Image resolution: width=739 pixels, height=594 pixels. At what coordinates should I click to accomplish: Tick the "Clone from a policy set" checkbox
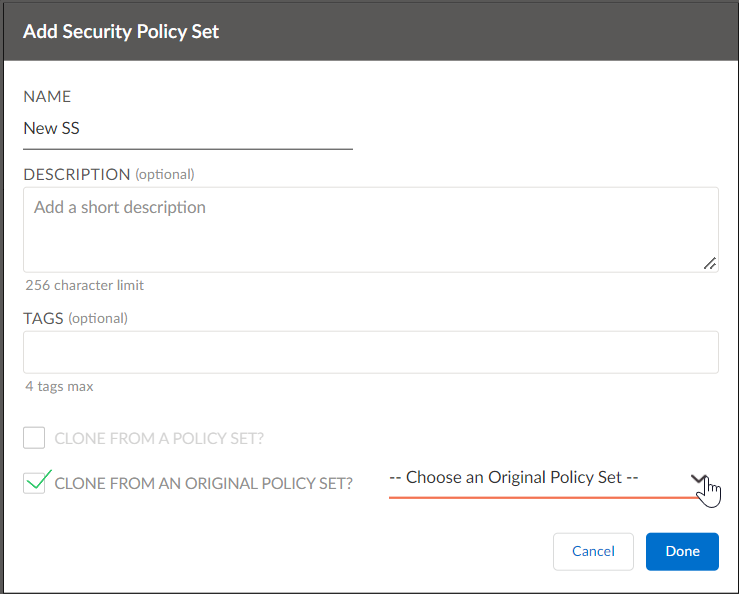(35, 438)
